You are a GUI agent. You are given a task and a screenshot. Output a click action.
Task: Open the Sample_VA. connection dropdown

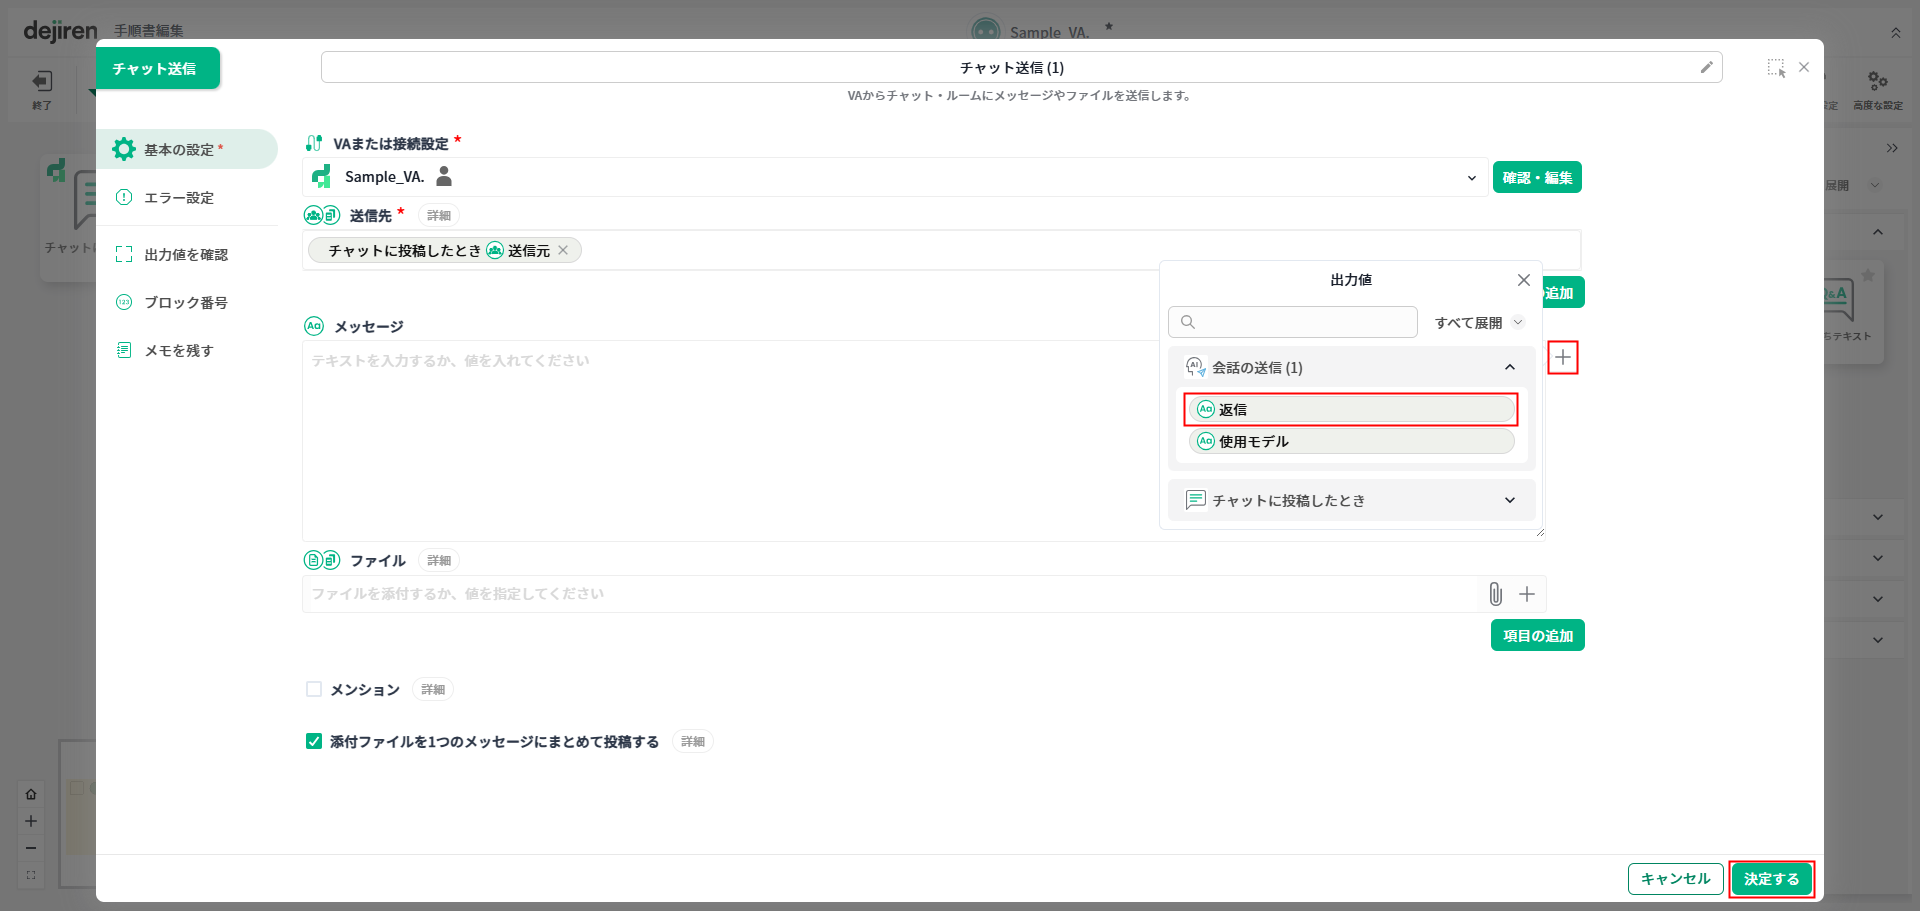pyautogui.click(x=1471, y=178)
